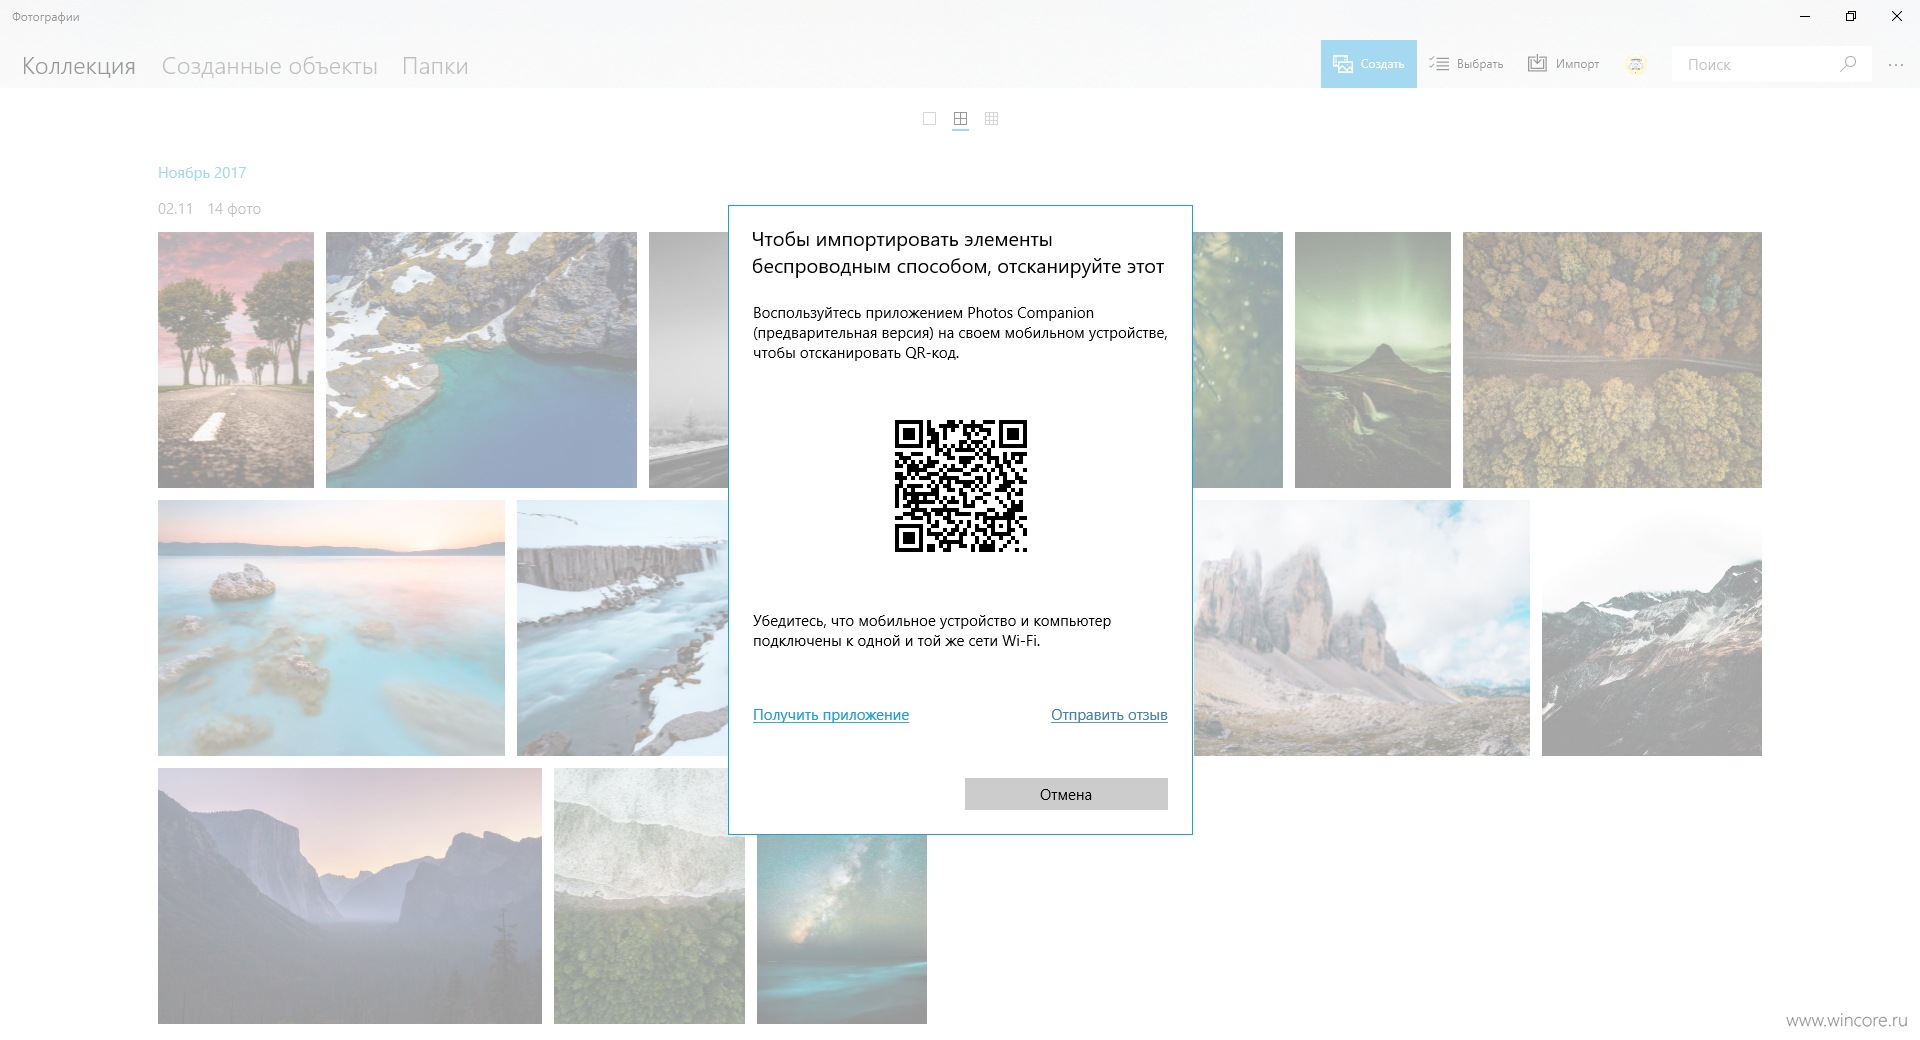Open the aerial beach surf photo
The height and width of the screenshot is (1040, 1920).
click(649, 896)
